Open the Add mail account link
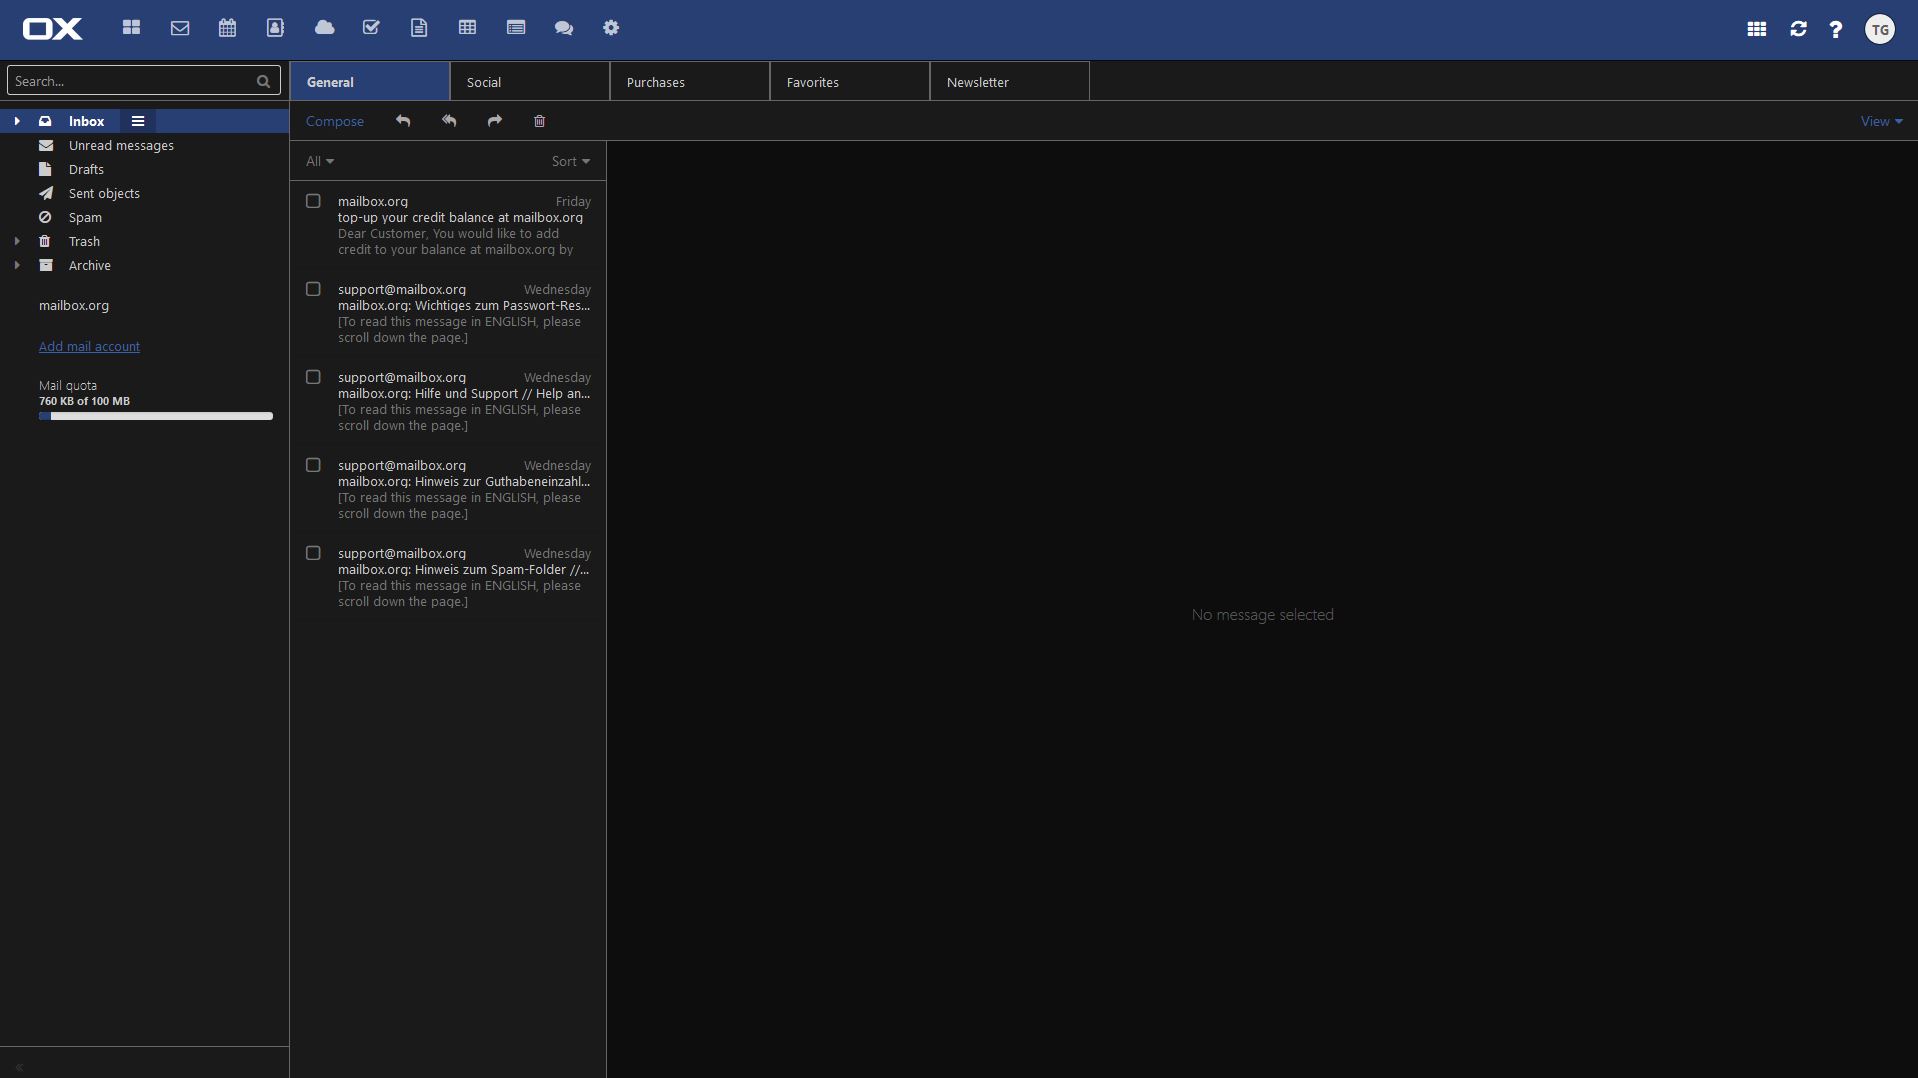 point(89,346)
